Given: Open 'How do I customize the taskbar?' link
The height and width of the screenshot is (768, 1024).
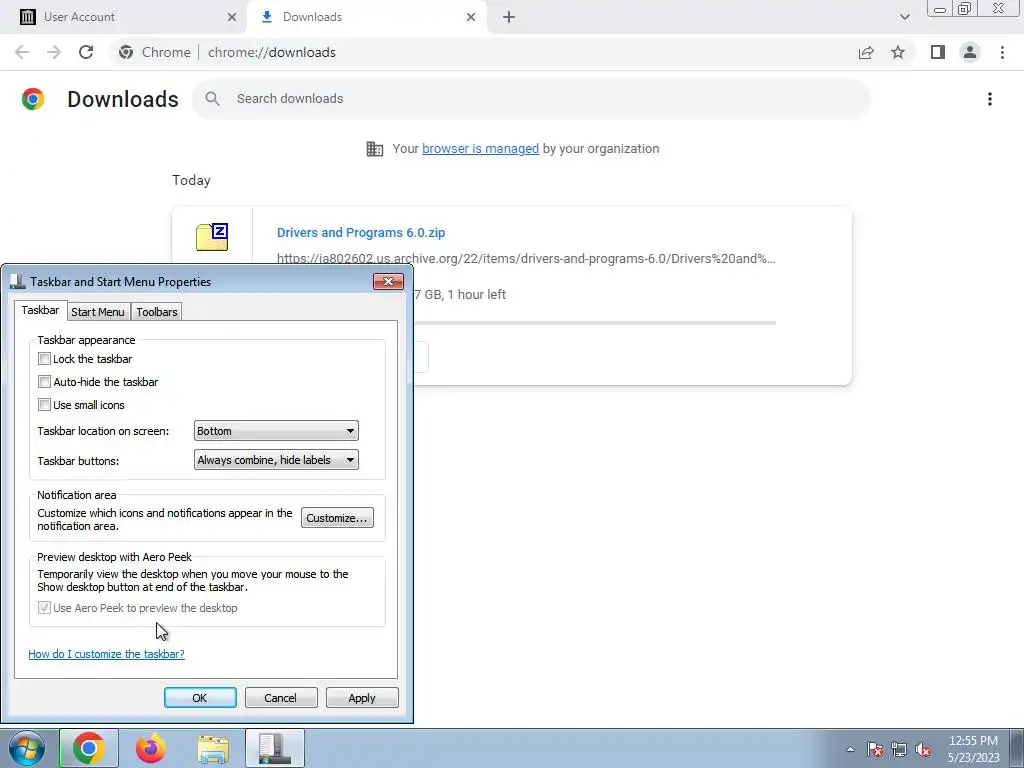Looking at the screenshot, I should [106, 654].
